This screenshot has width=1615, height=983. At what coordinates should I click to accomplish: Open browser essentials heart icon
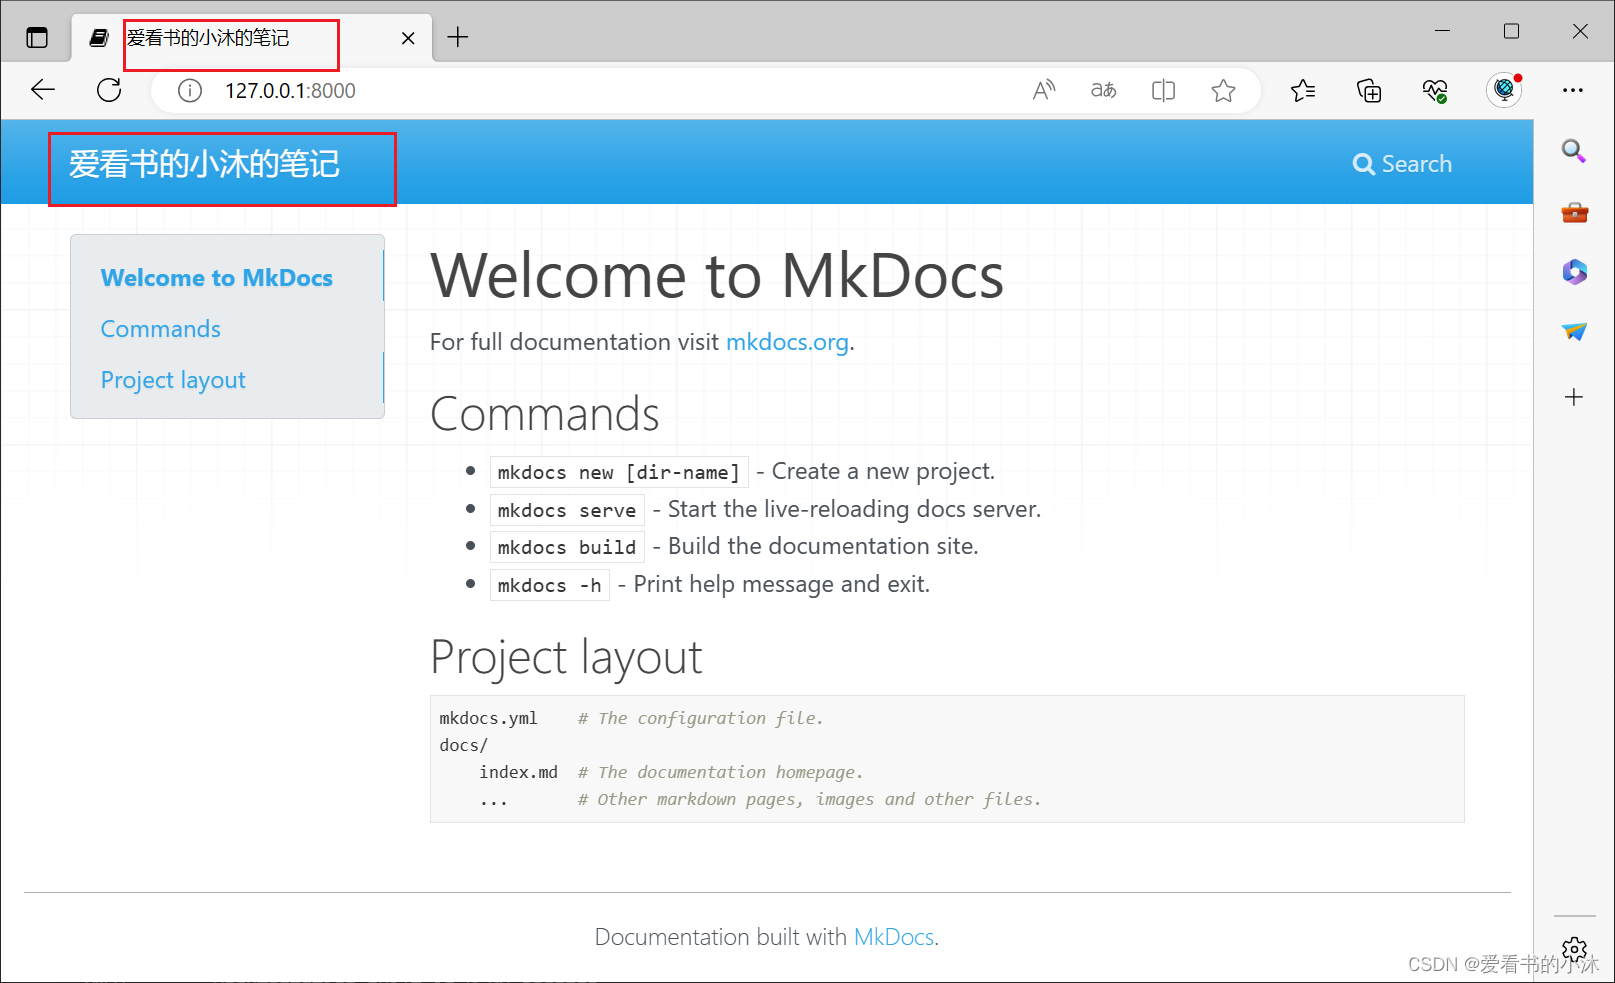pos(1435,91)
